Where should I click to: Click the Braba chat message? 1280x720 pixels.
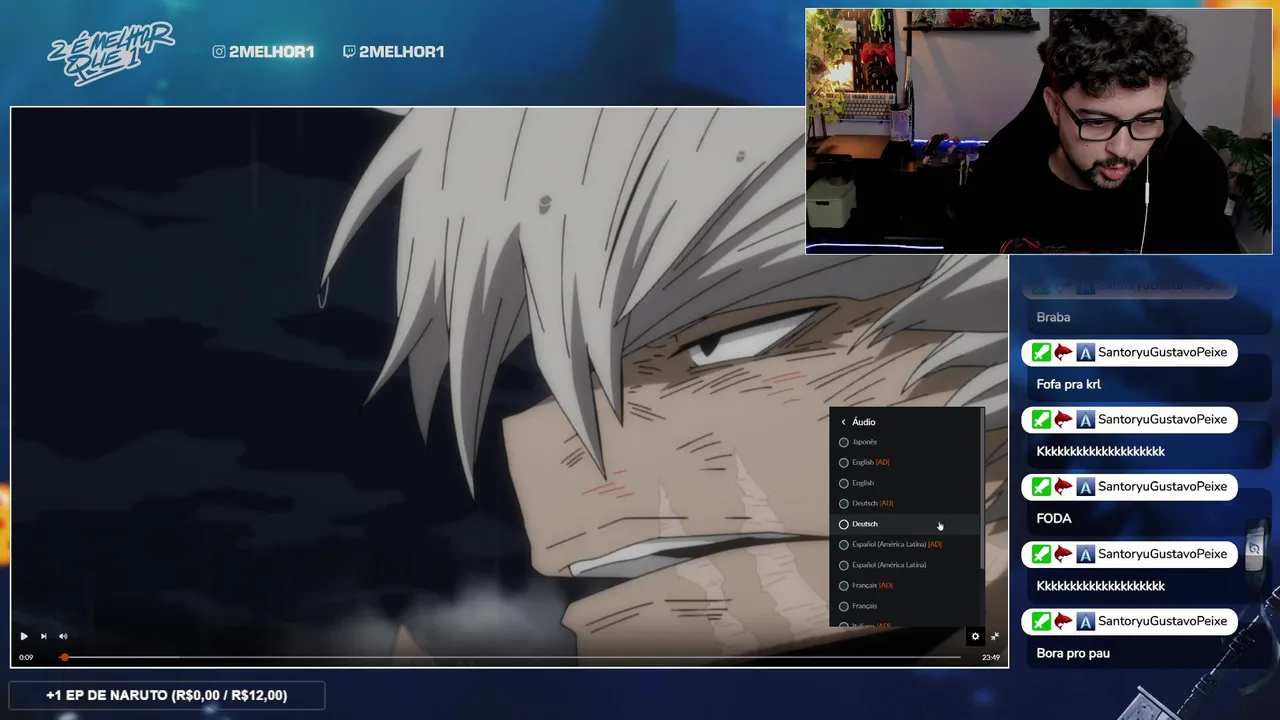click(x=1053, y=317)
